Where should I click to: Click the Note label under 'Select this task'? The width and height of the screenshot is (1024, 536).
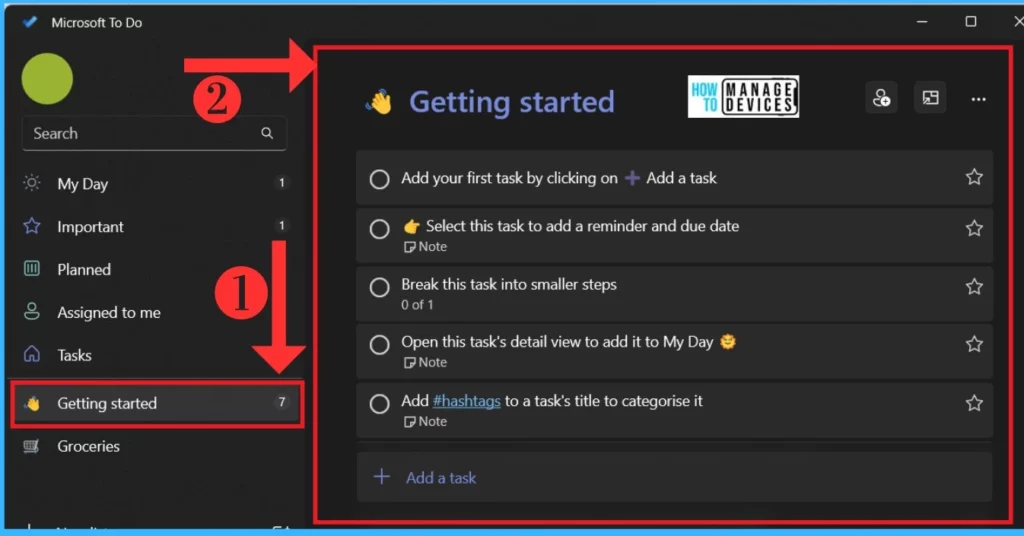tap(425, 247)
